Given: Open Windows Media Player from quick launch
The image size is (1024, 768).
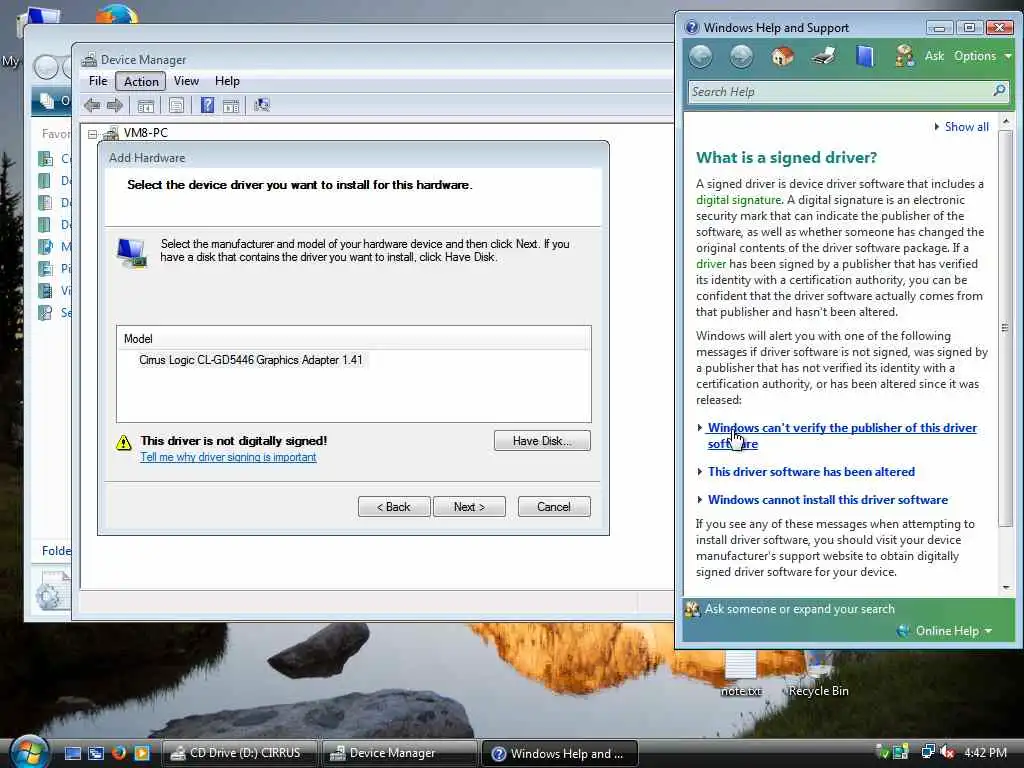Looking at the screenshot, I should click(x=142, y=753).
